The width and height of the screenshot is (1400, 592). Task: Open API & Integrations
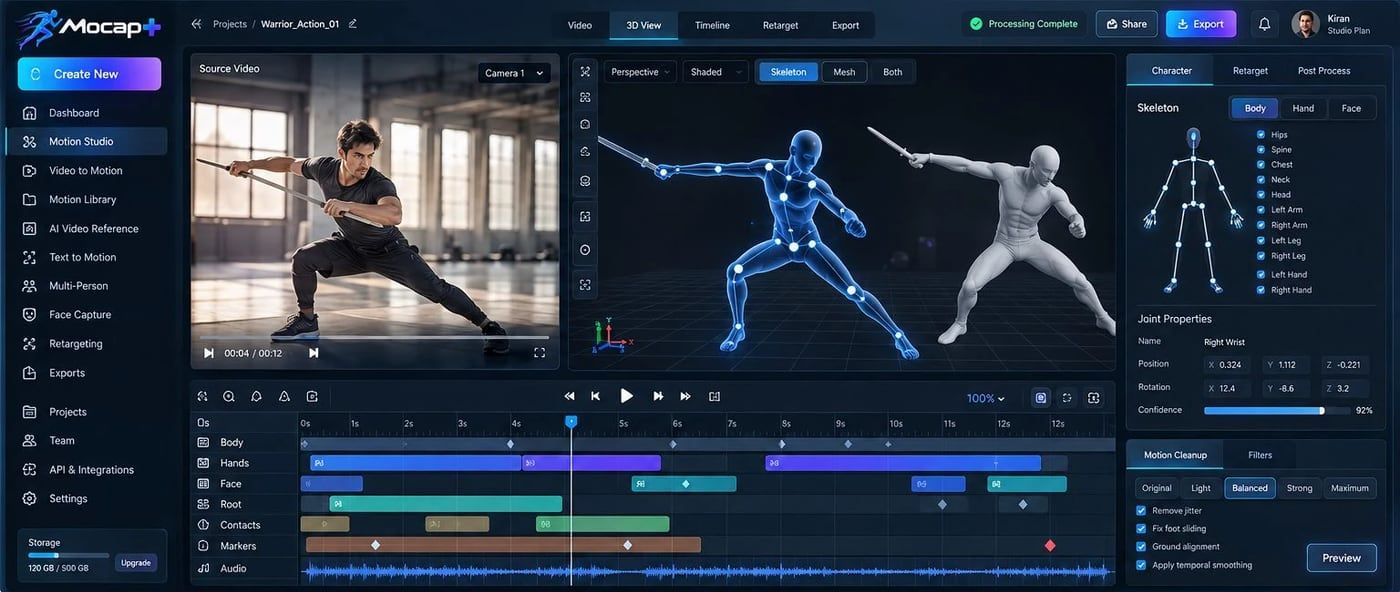tap(85, 470)
